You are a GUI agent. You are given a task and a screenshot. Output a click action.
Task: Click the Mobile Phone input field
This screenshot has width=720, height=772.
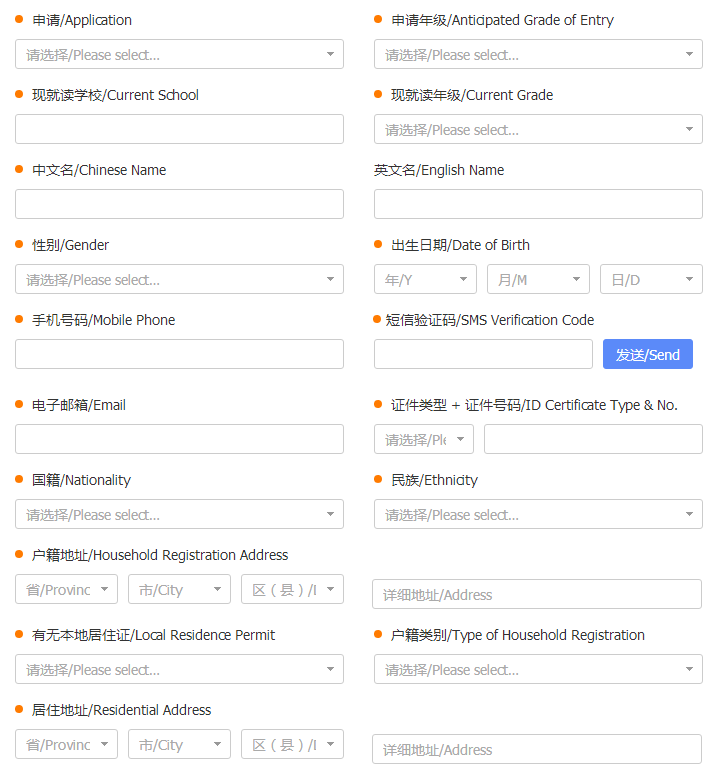(x=179, y=354)
